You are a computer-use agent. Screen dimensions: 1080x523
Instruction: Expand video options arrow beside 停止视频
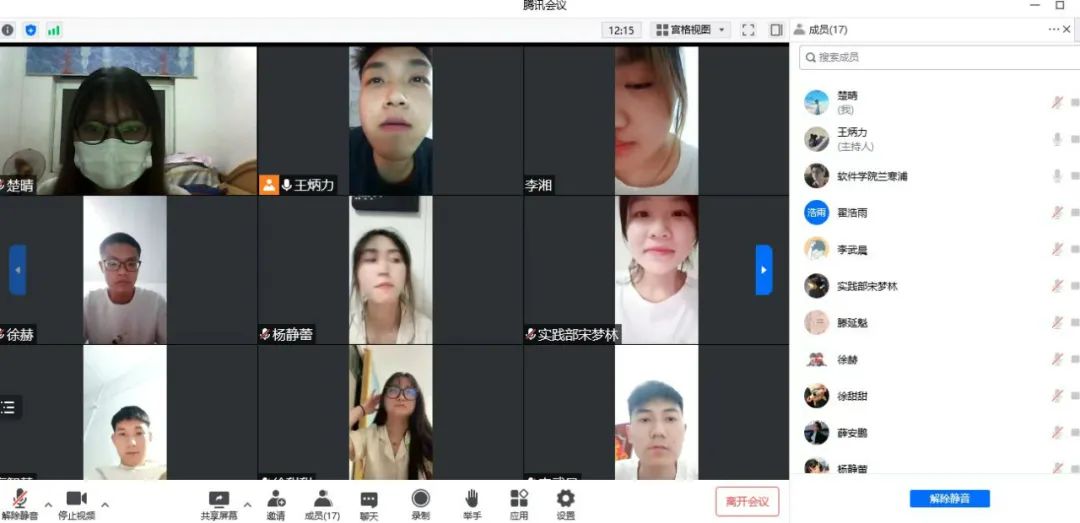[x=105, y=504]
